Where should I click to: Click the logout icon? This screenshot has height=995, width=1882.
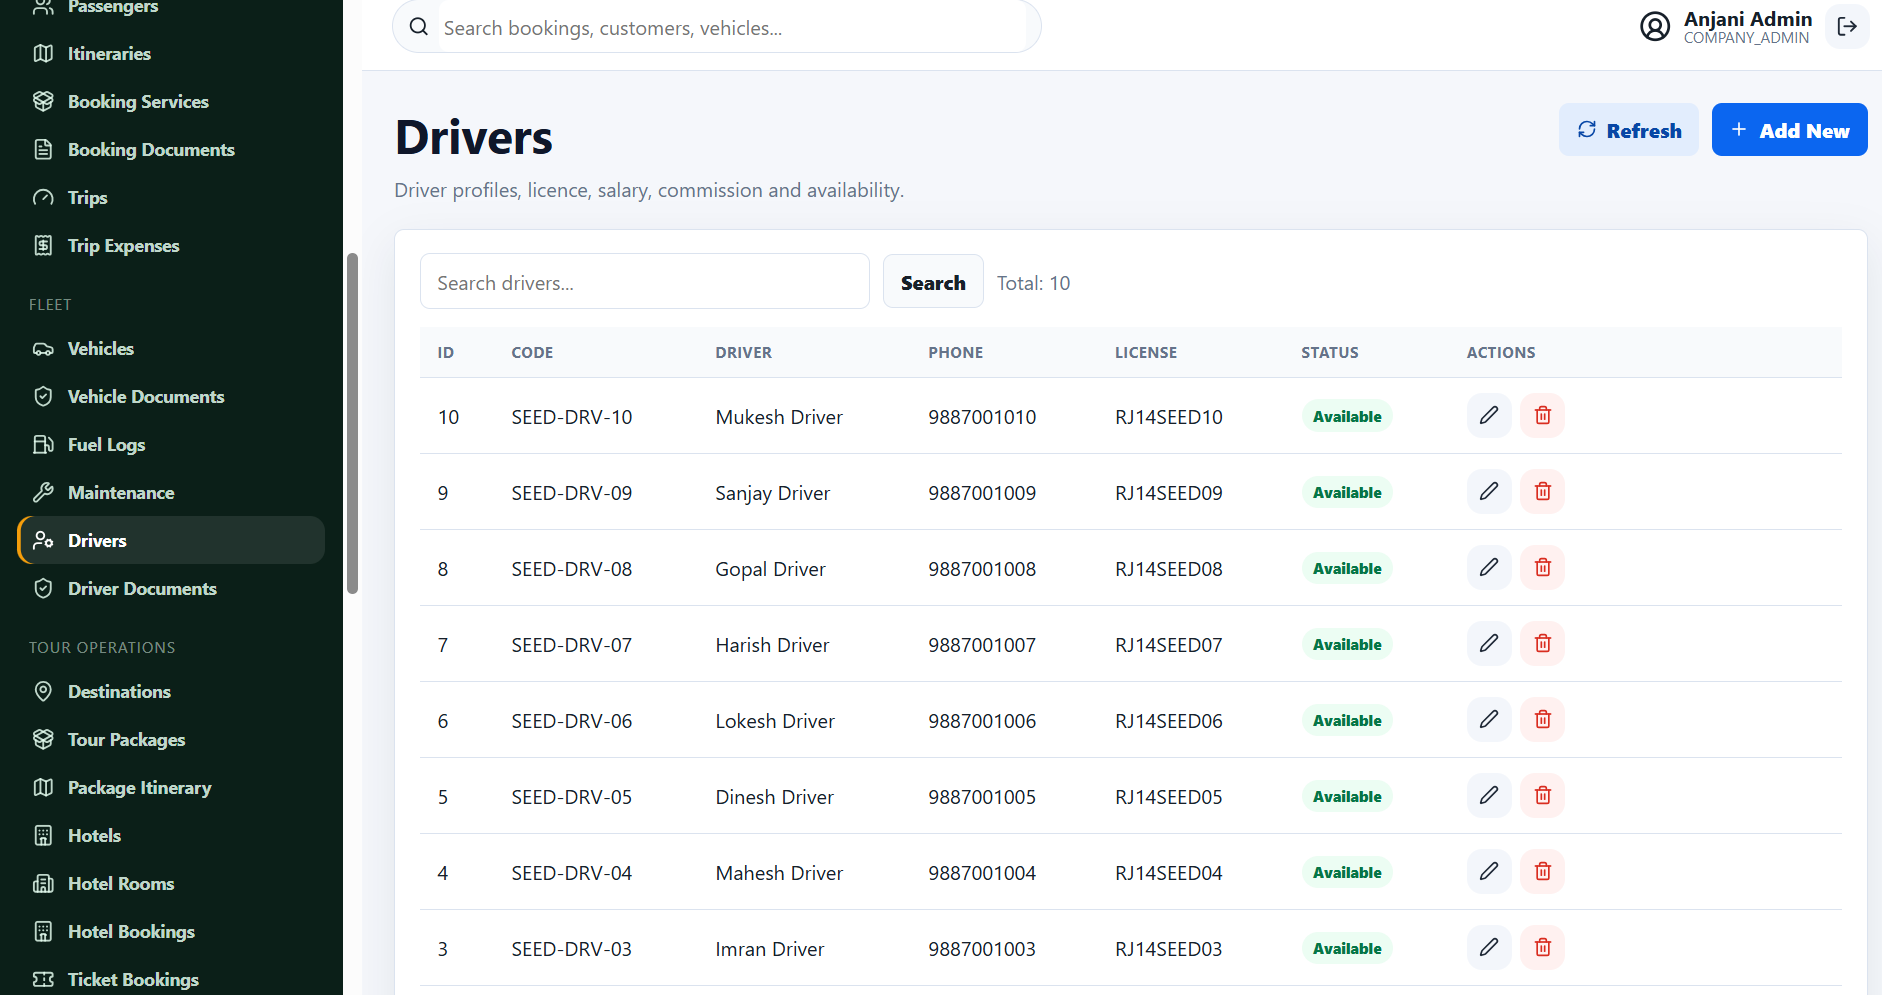point(1847,26)
